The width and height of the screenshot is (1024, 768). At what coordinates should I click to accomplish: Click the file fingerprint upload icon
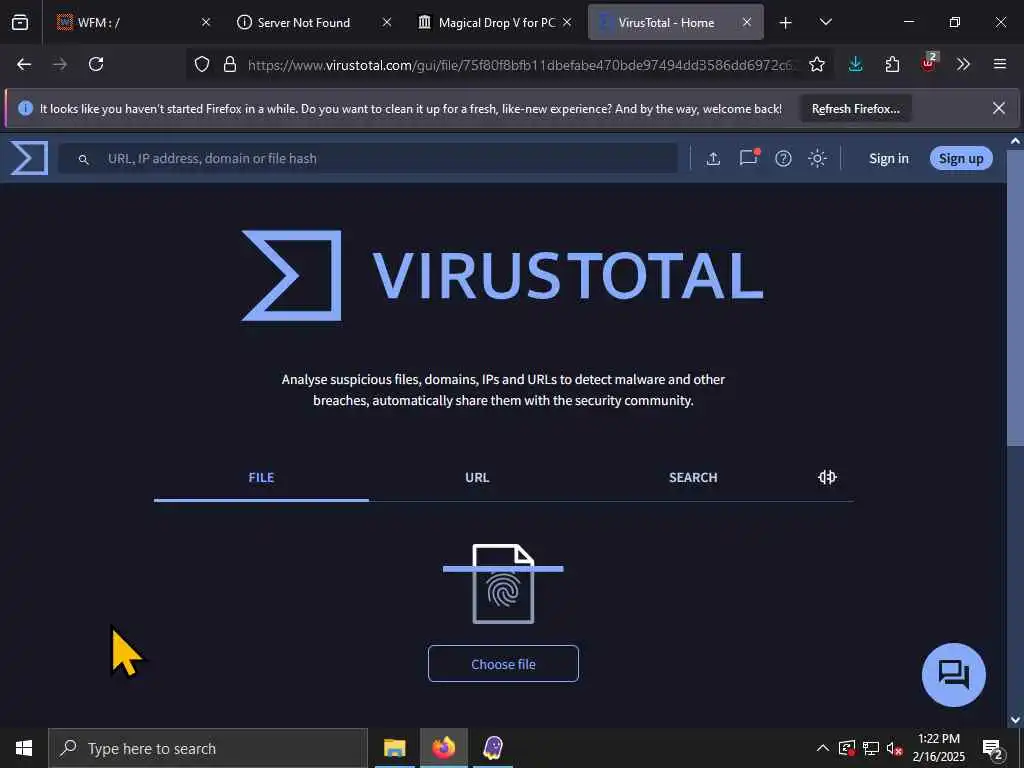click(503, 583)
